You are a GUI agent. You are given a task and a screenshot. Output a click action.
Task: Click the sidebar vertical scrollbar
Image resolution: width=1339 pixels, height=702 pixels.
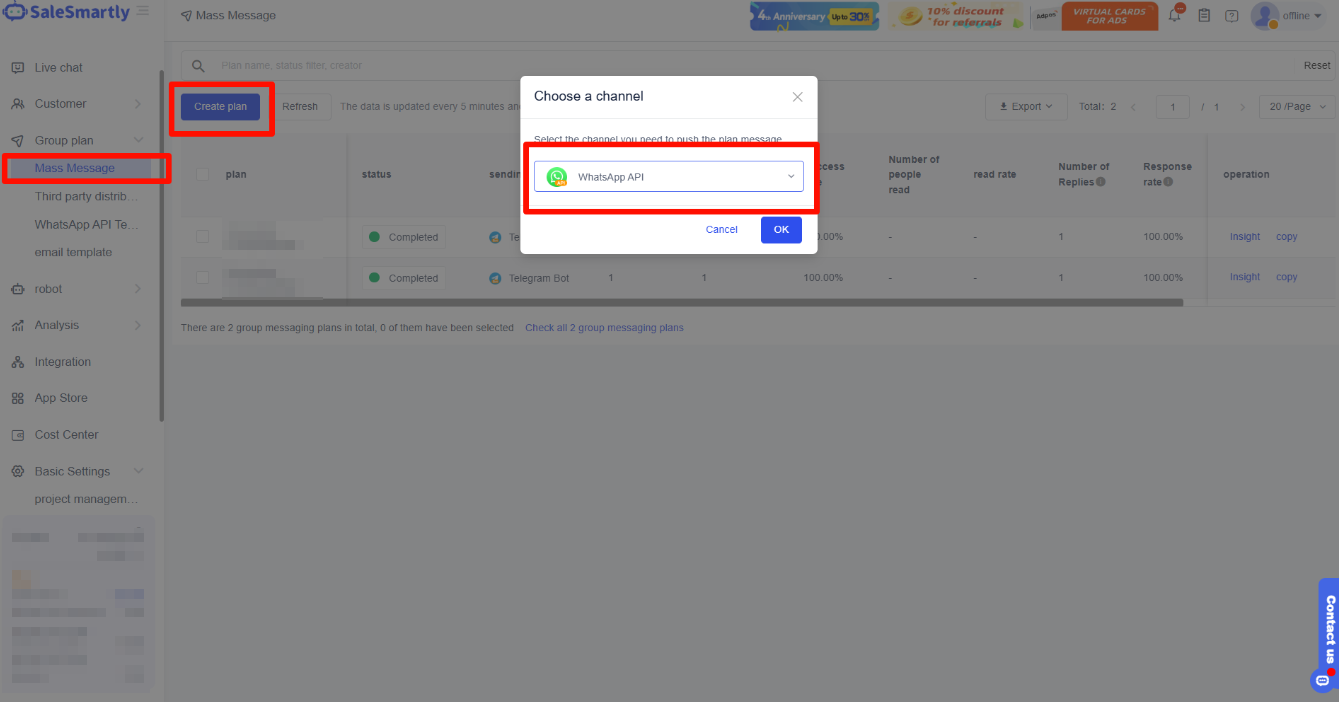coord(161,245)
